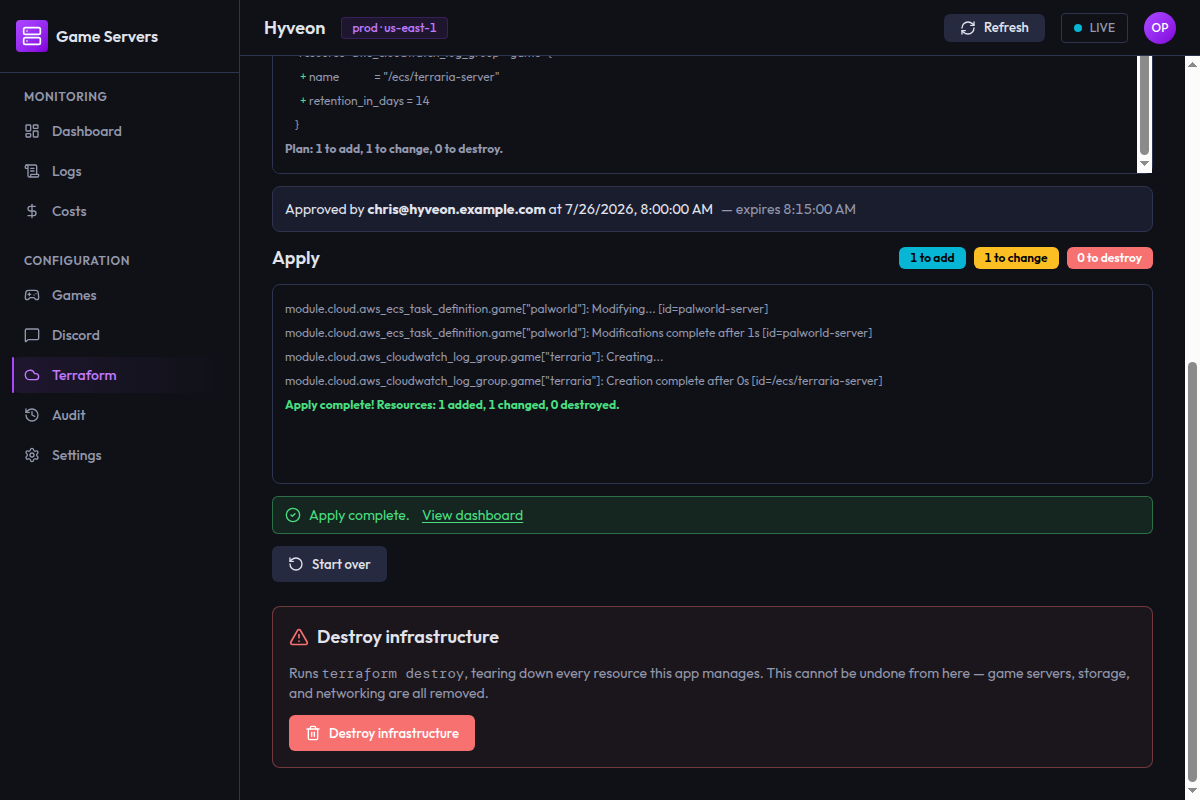Open the Logs page
The height and width of the screenshot is (800, 1200).
(120, 171)
